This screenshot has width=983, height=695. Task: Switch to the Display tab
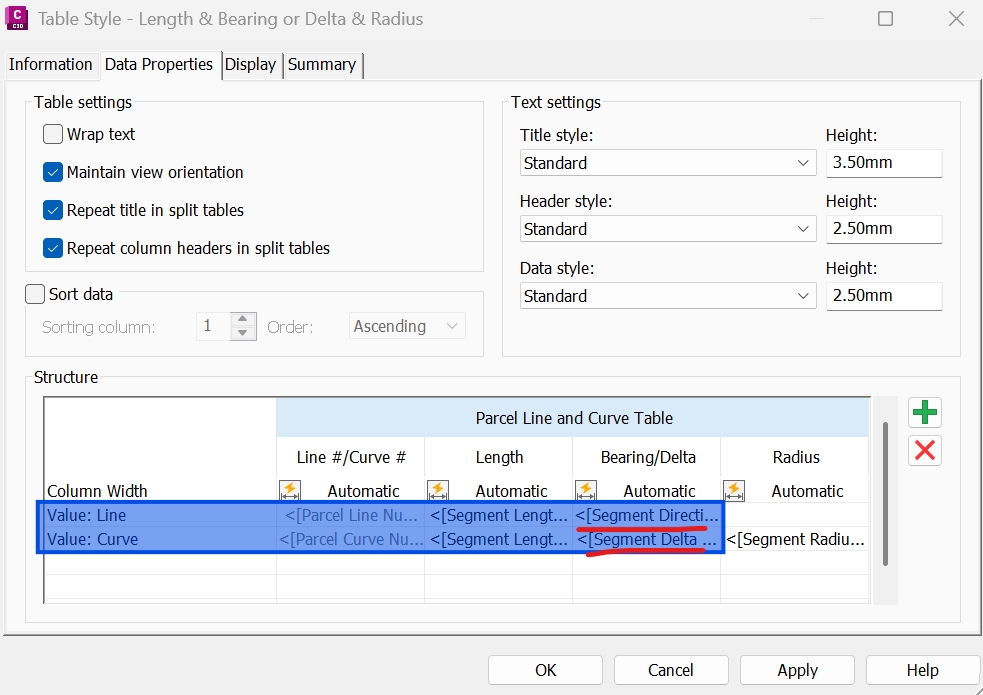250,65
